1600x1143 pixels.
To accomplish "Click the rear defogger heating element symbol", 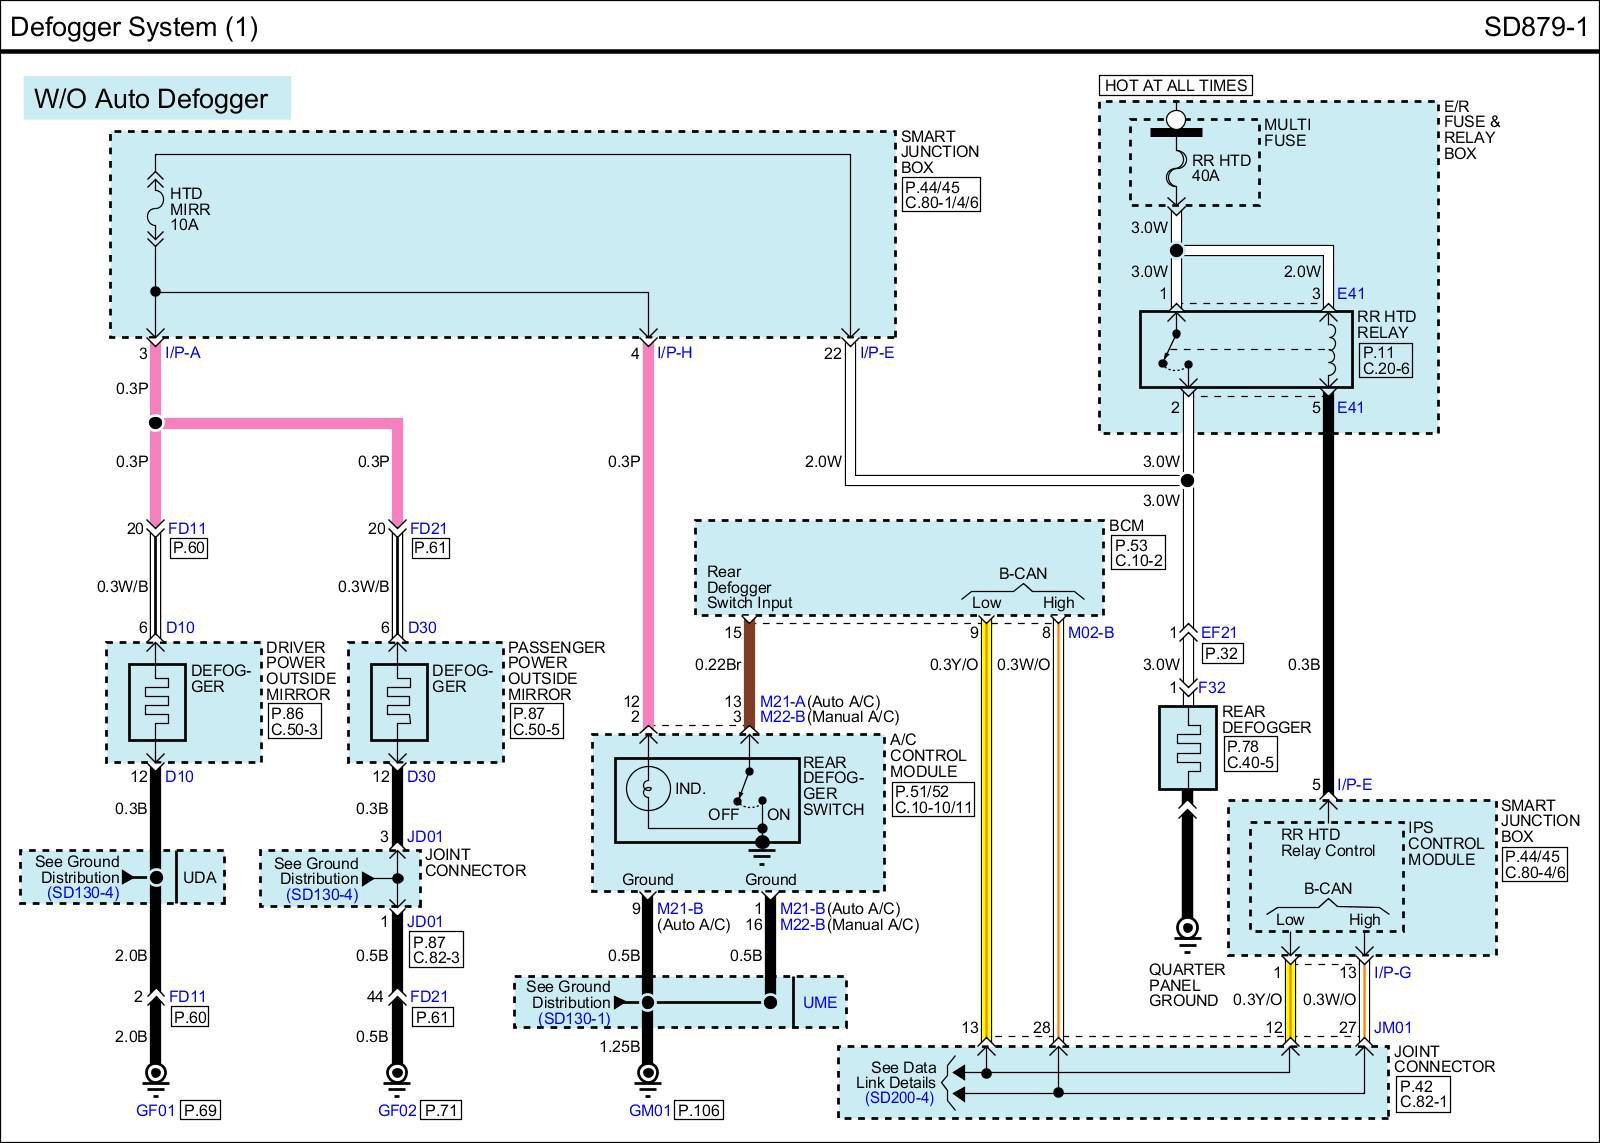I will 1187,747.
